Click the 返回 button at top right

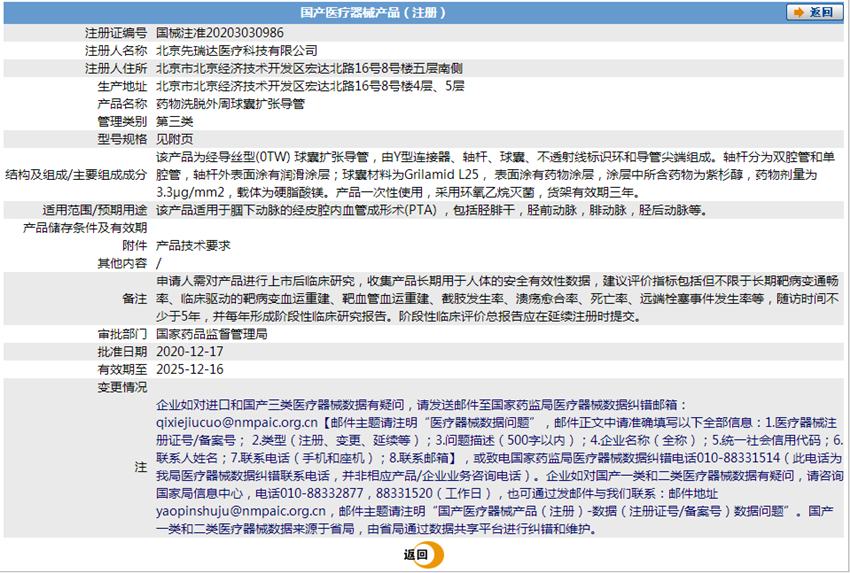click(x=814, y=12)
